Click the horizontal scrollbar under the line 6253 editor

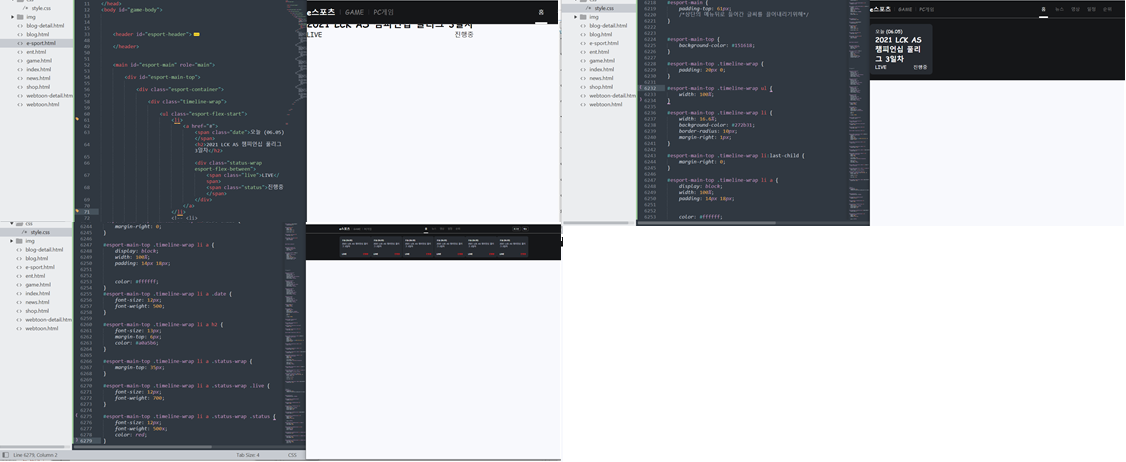pyautogui.click(x=707, y=223)
